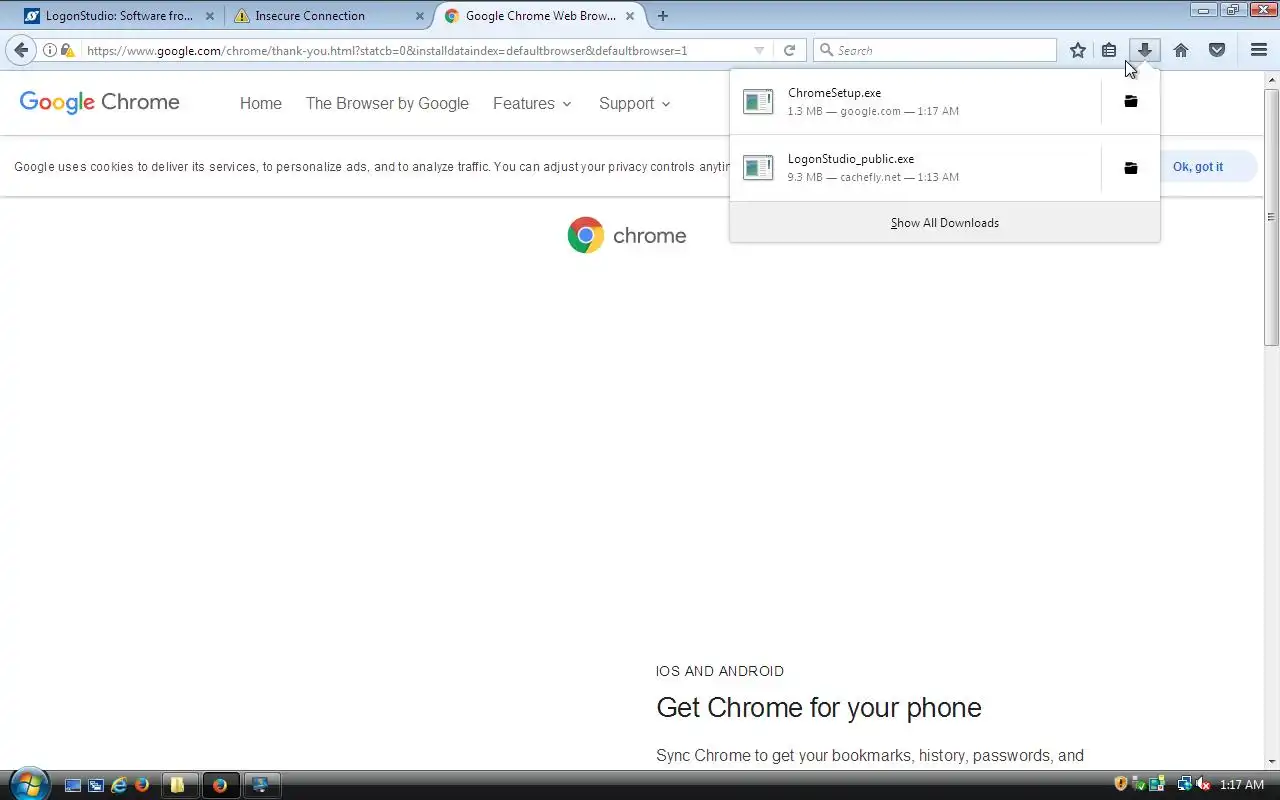
Task: Toggle the Downloads arrow button
Action: point(1145,50)
